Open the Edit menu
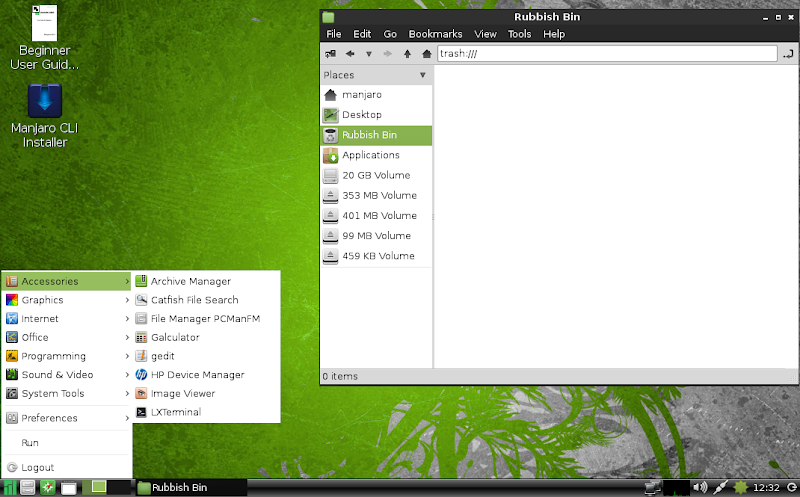This screenshot has width=800, height=497. point(362,34)
